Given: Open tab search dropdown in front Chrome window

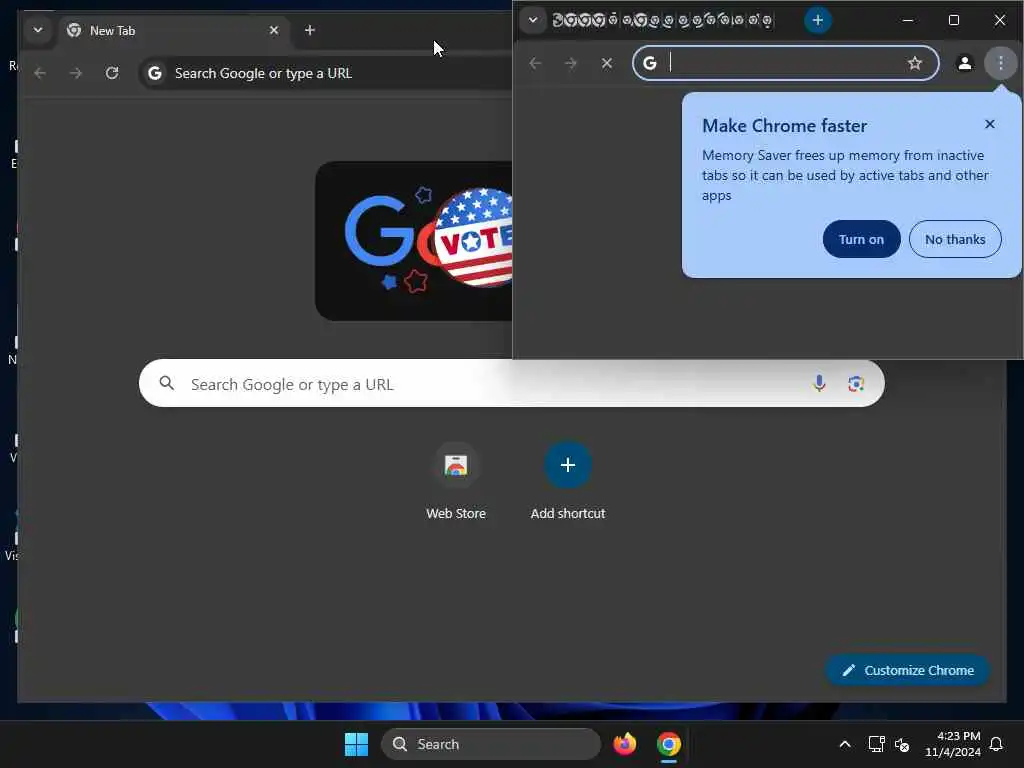Looking at the screenshot, I should (533, 20).
